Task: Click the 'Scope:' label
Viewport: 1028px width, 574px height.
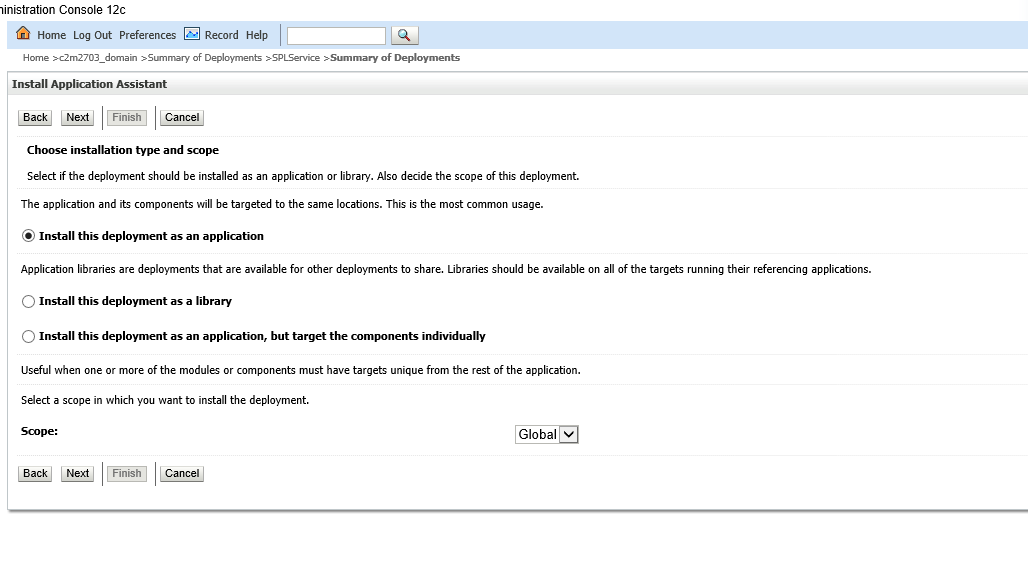Action: click(x=39, y=431)
